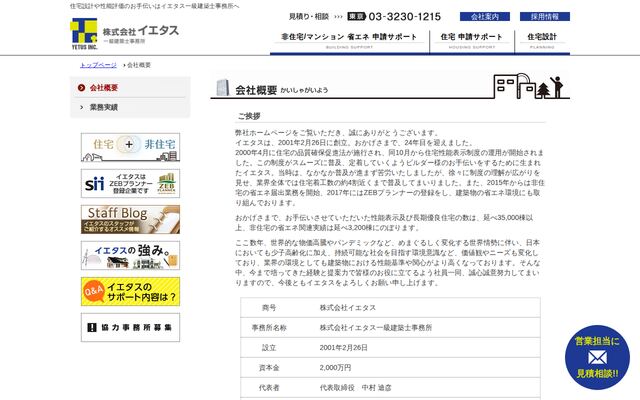Click the 事務所名称 table cell
This screenshot has height=400, width=640.
[x=269, y=328]
